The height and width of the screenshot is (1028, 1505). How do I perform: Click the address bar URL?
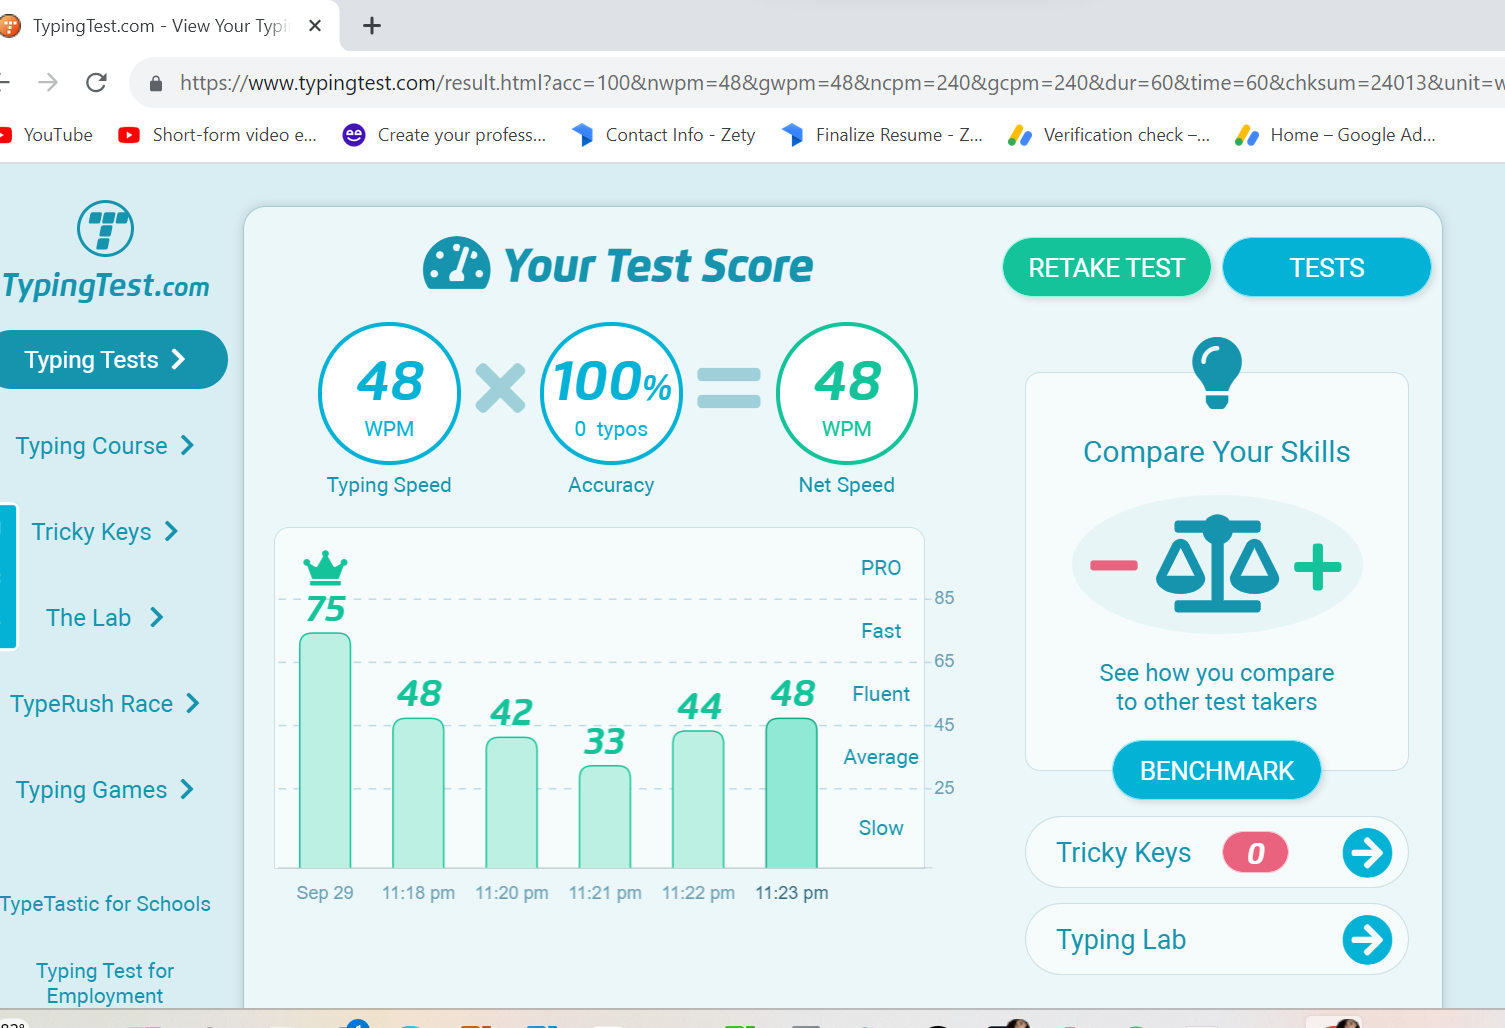840,83
